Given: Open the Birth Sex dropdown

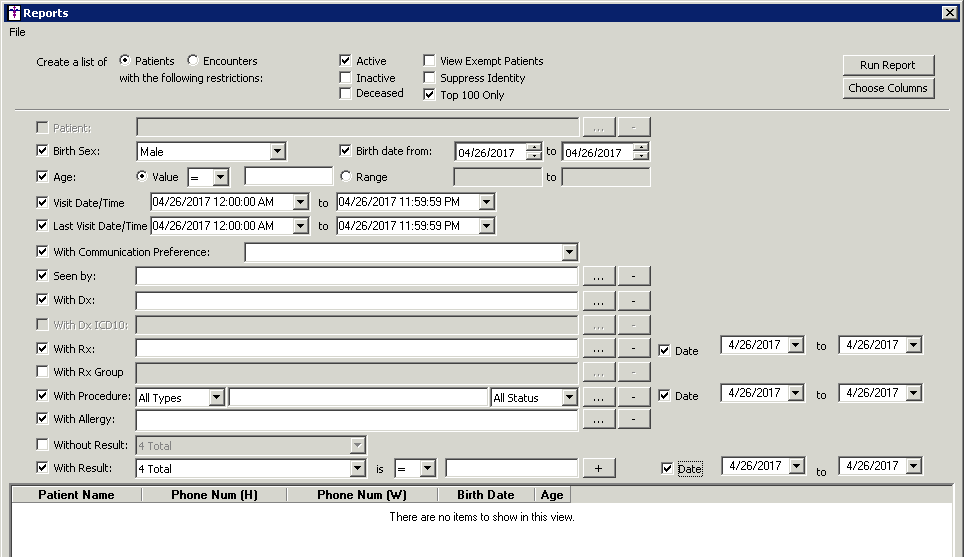Looking at the screenshot, I should click(278, 151).
